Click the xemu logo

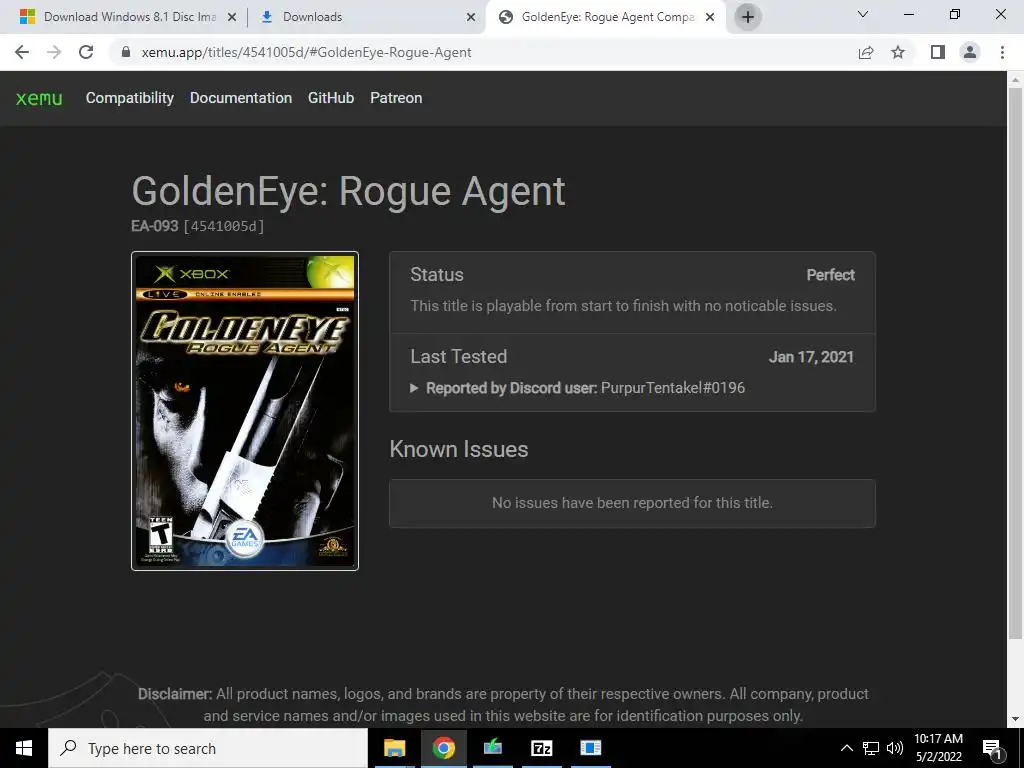coord(39,99)
